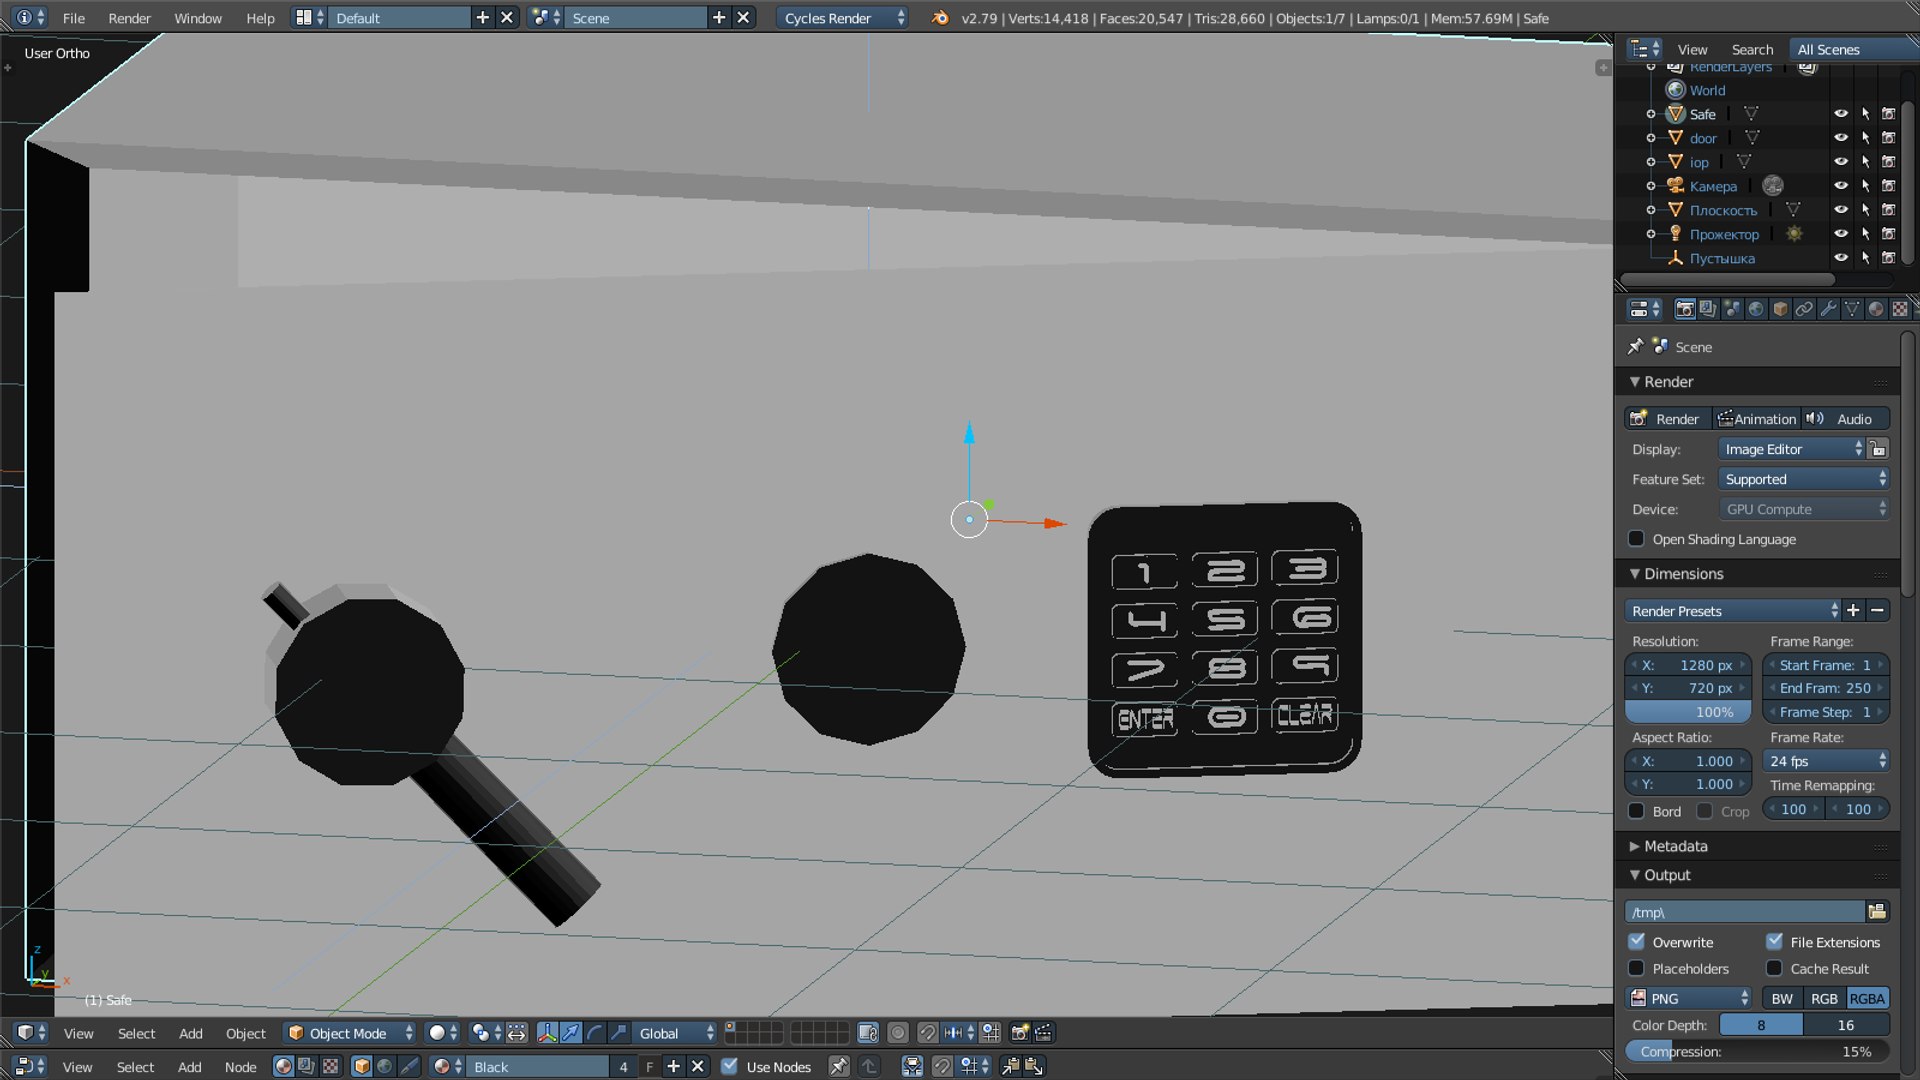Select the rotate manipulator arc icon
The image size is (1920, 1080).
(x=595, y=1033)
